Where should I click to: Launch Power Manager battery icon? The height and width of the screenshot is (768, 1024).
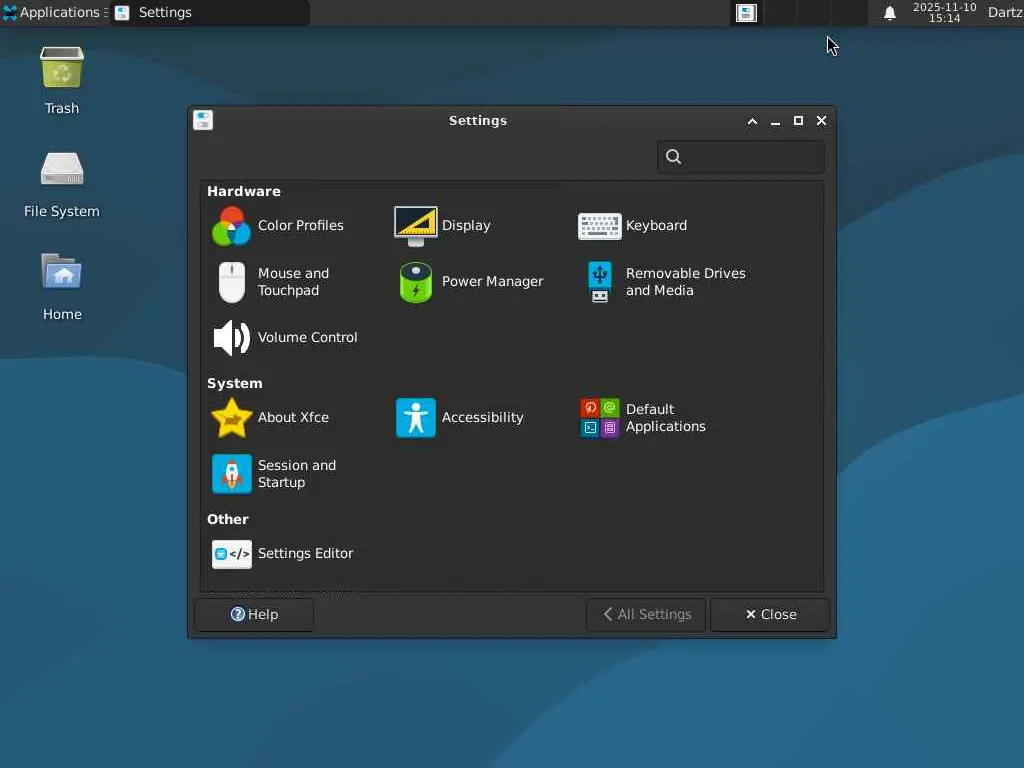coord(415,282)
